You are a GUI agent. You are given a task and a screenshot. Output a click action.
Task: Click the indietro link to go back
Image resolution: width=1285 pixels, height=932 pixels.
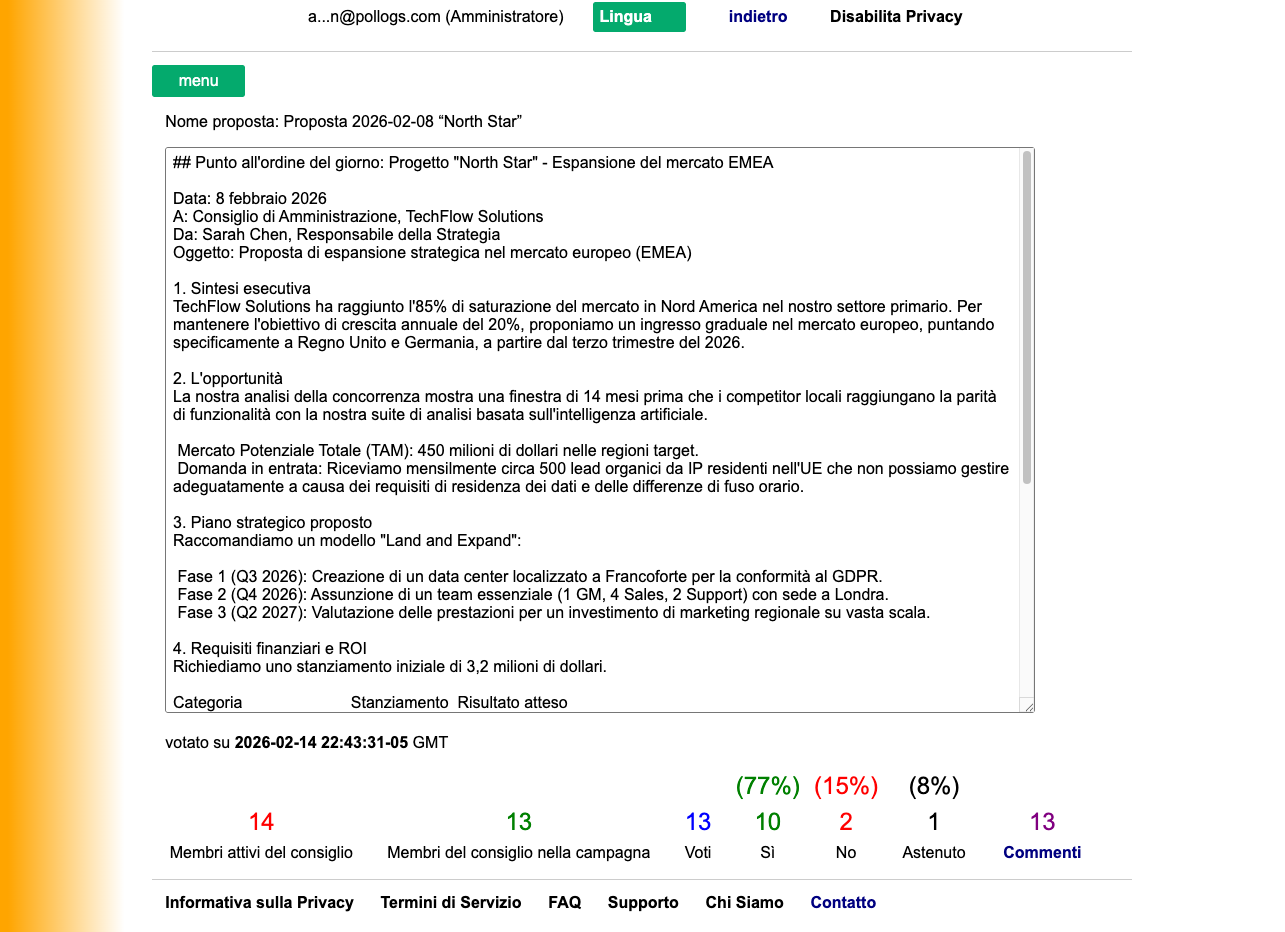[x=757, y=17]
